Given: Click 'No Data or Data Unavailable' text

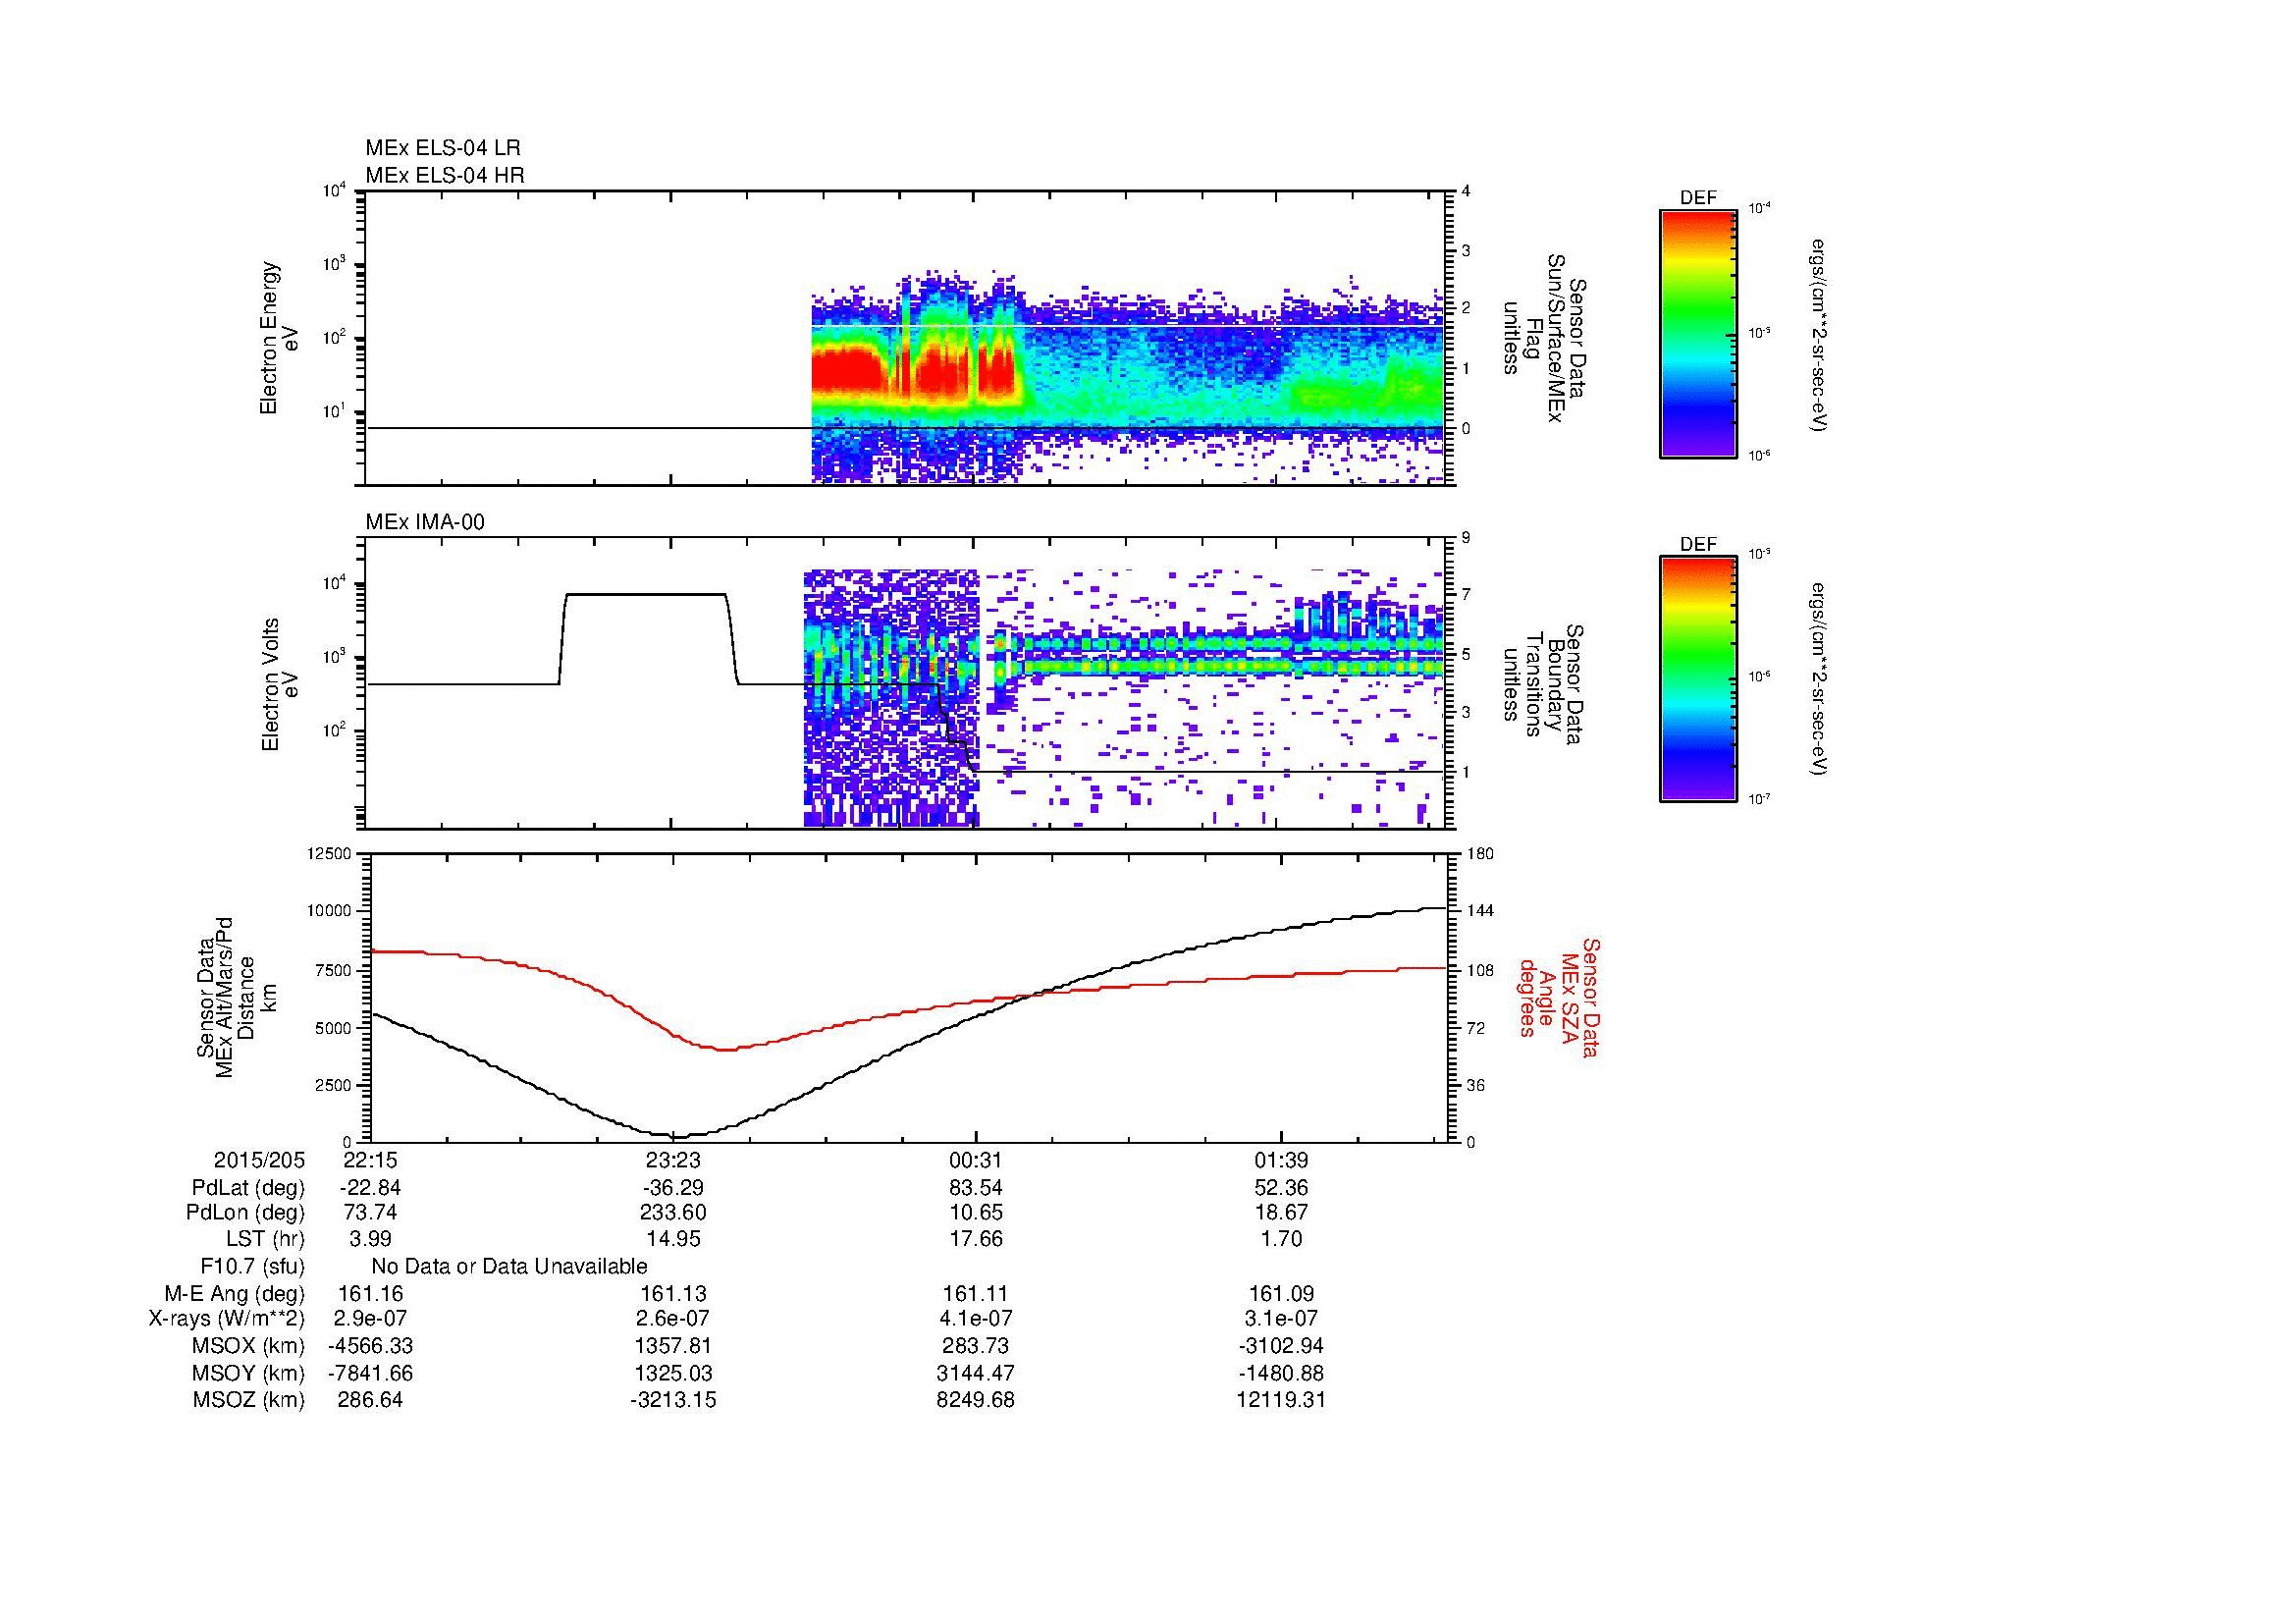Looking at the screenshot, I should click(x=509, y=1266).
